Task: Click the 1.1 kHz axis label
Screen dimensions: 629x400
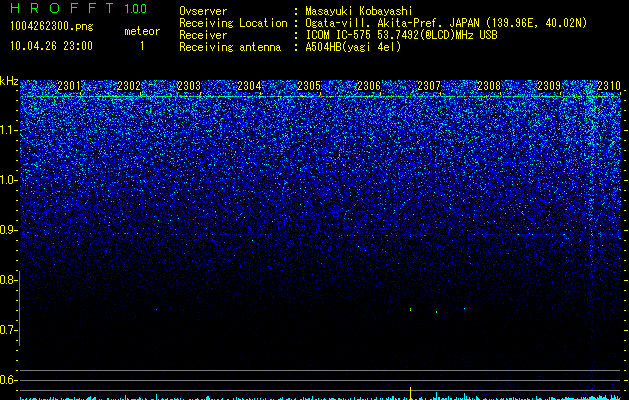Action: click(8, 130)
